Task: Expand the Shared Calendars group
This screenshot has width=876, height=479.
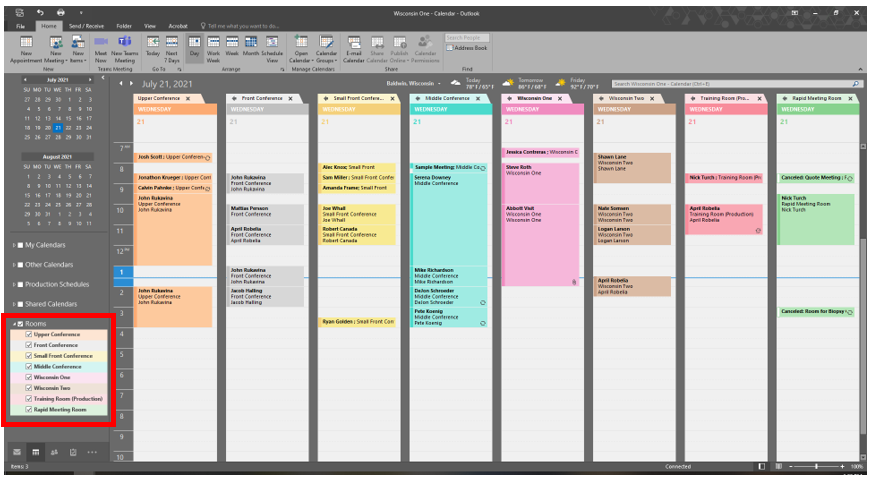Action: 14,304
